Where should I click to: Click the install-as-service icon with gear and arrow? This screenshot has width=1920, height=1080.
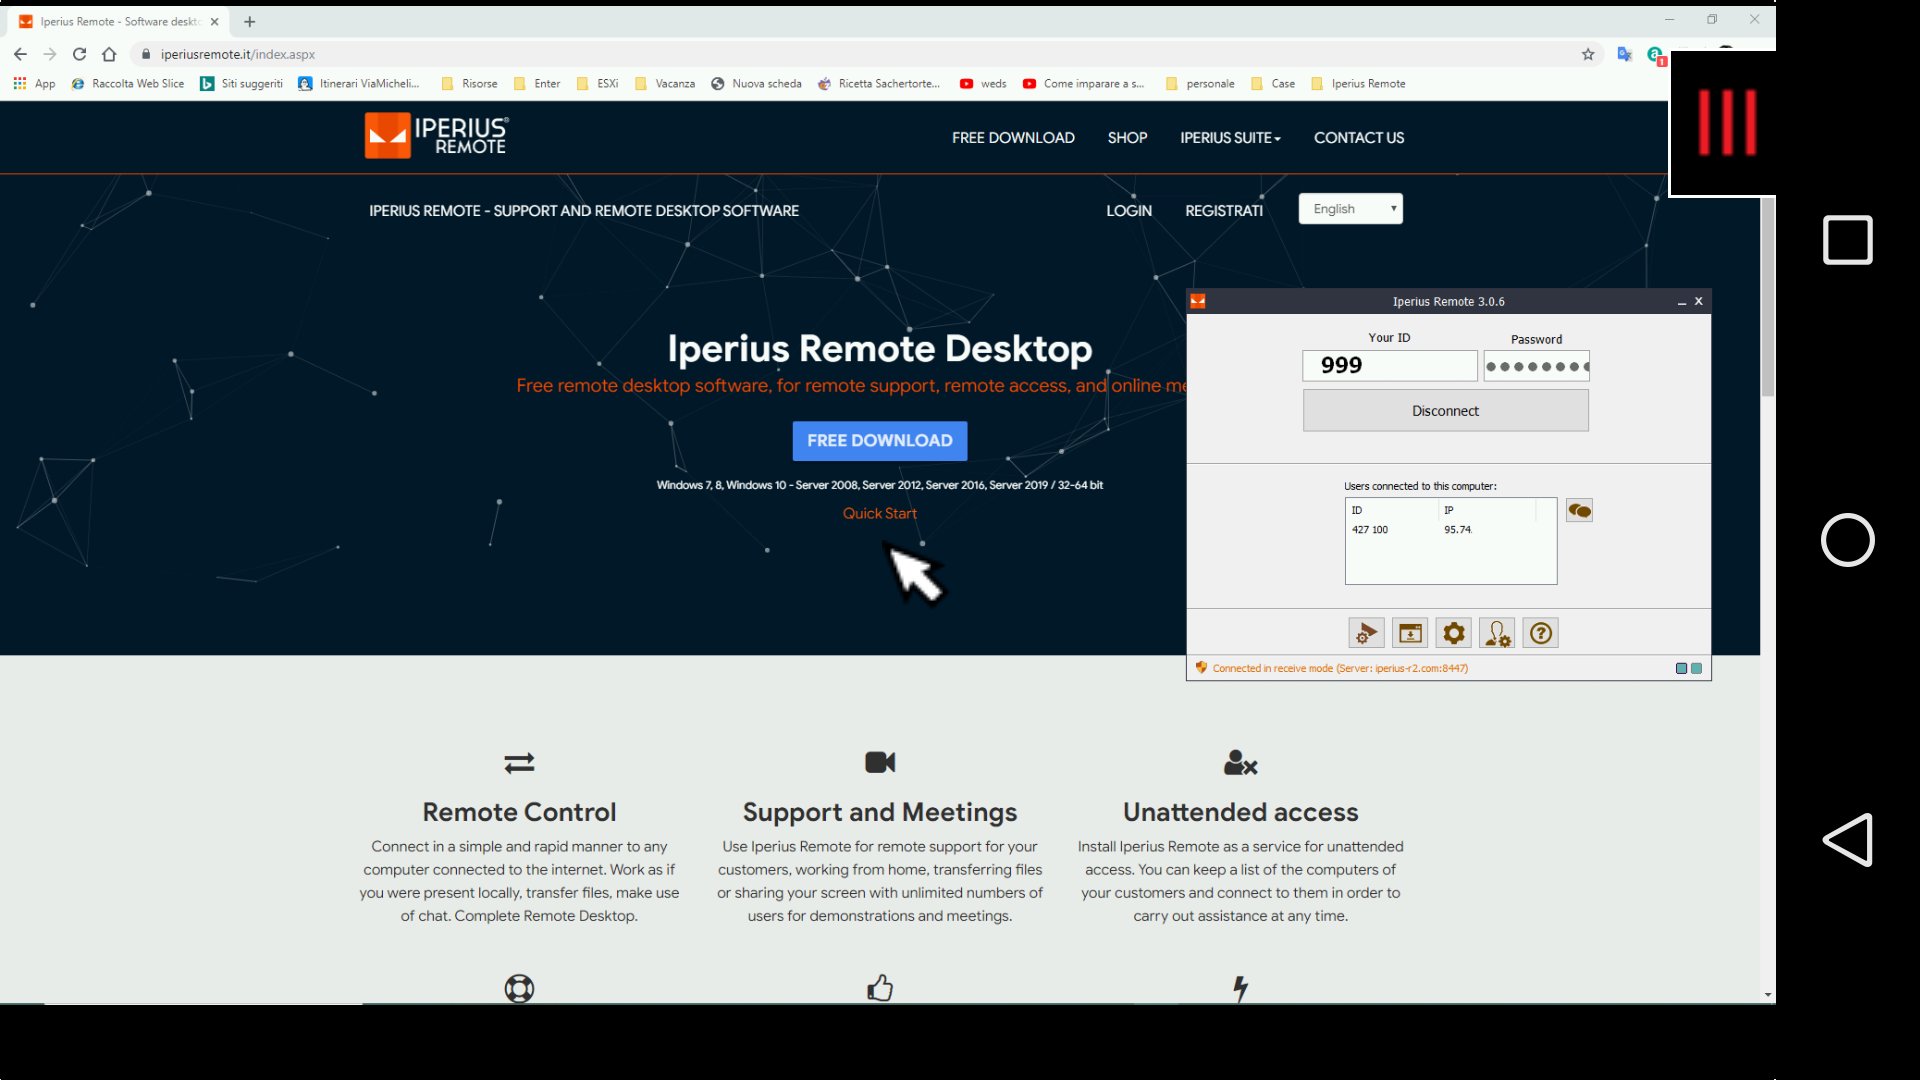tap(1366, 632)
